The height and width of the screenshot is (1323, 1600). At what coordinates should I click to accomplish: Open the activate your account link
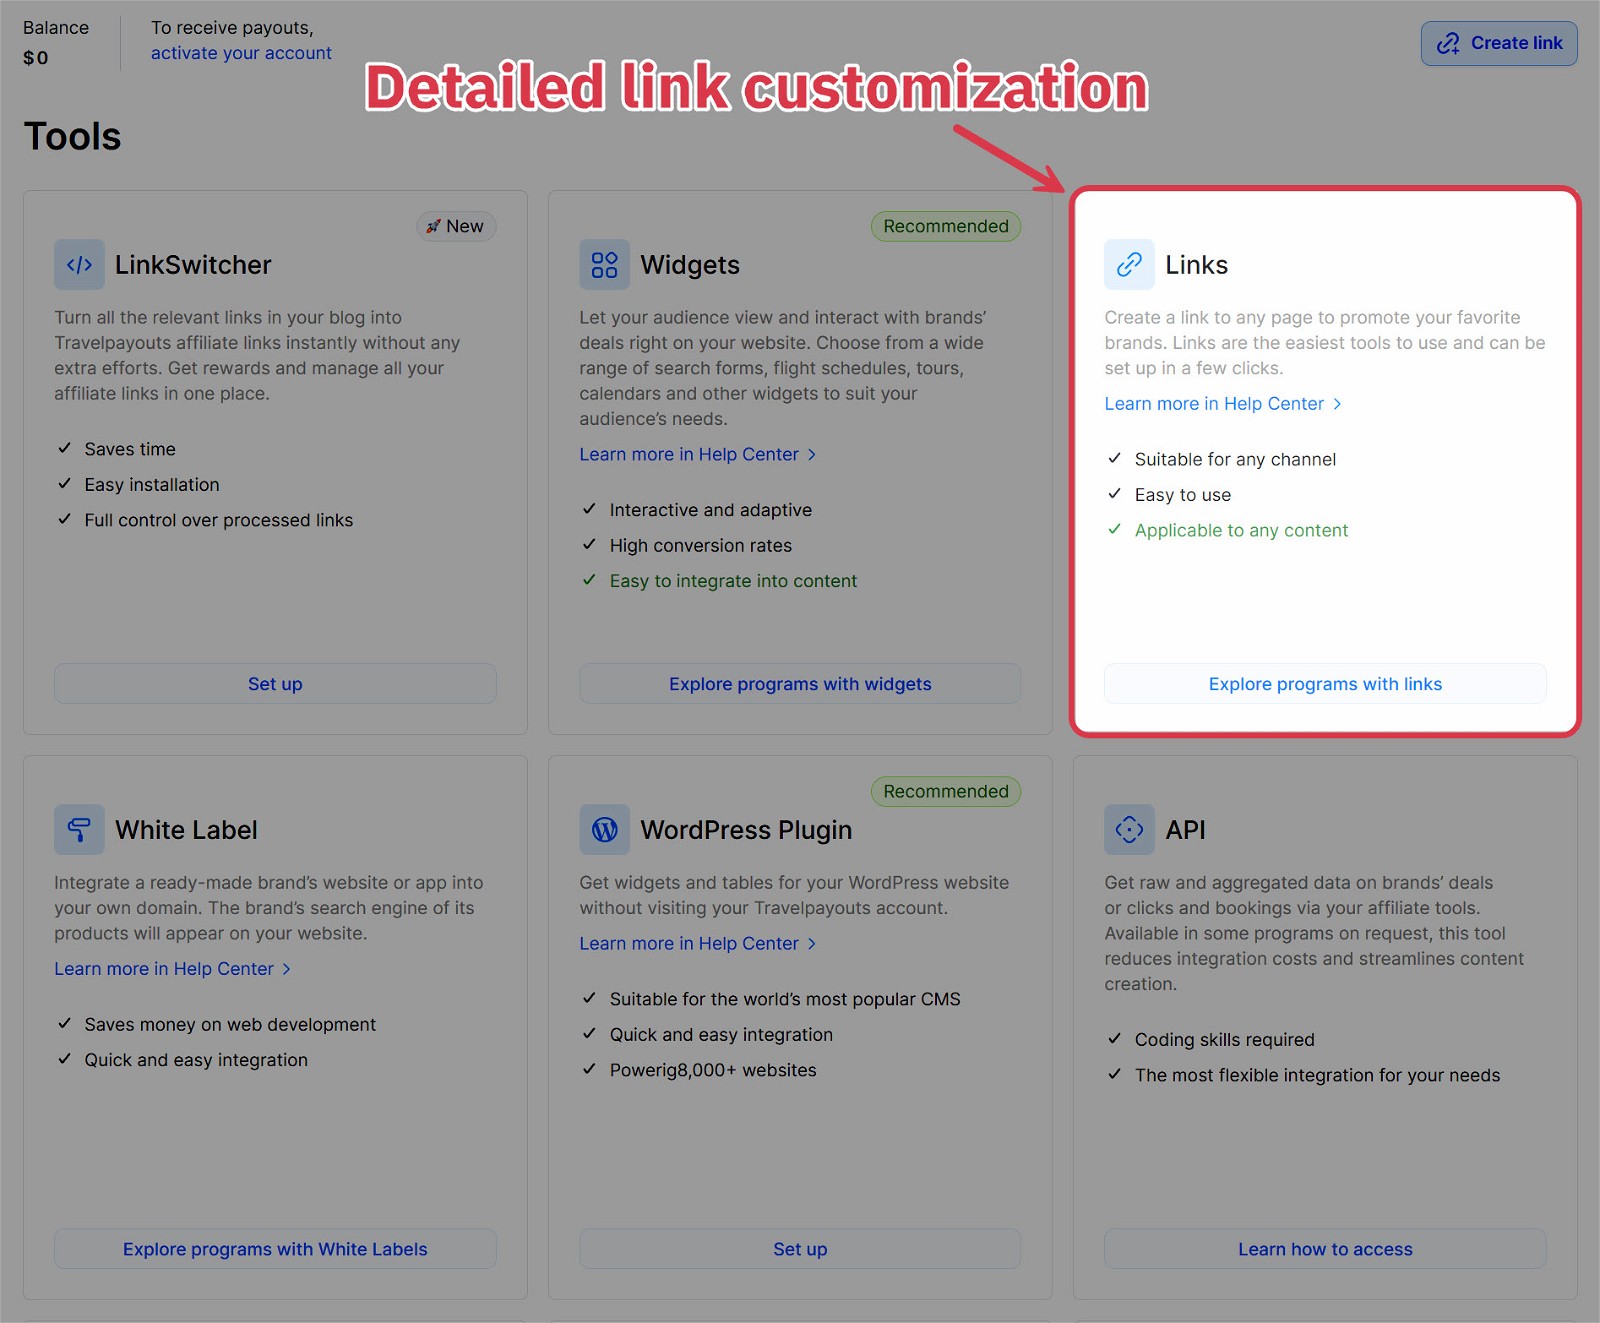click(241, 53)
